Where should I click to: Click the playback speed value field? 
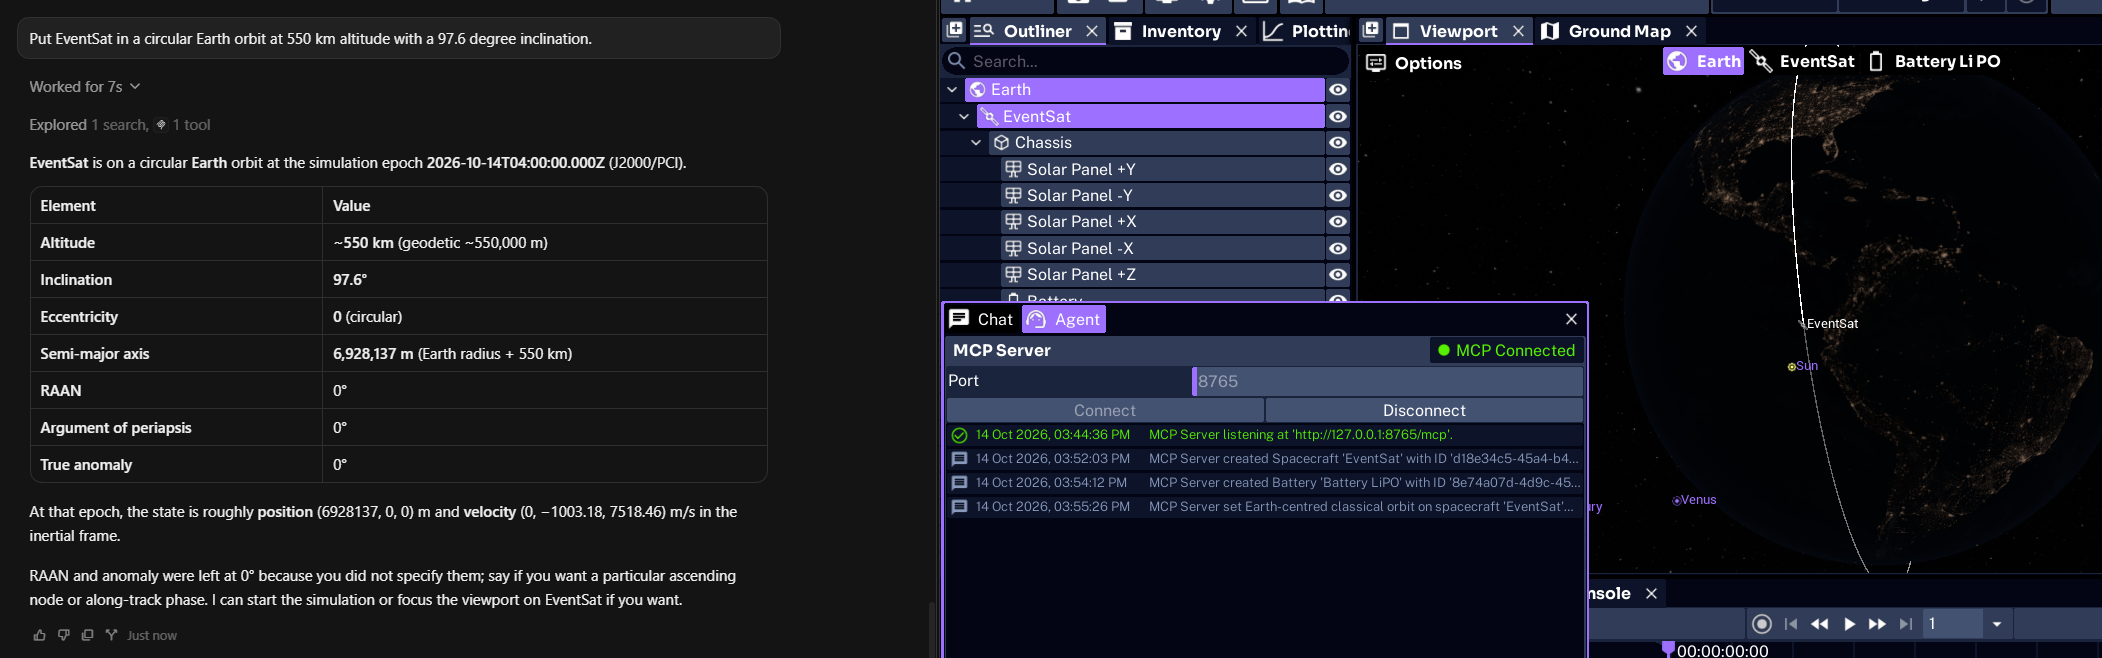pyautogui.click(x=1952, y=624)
